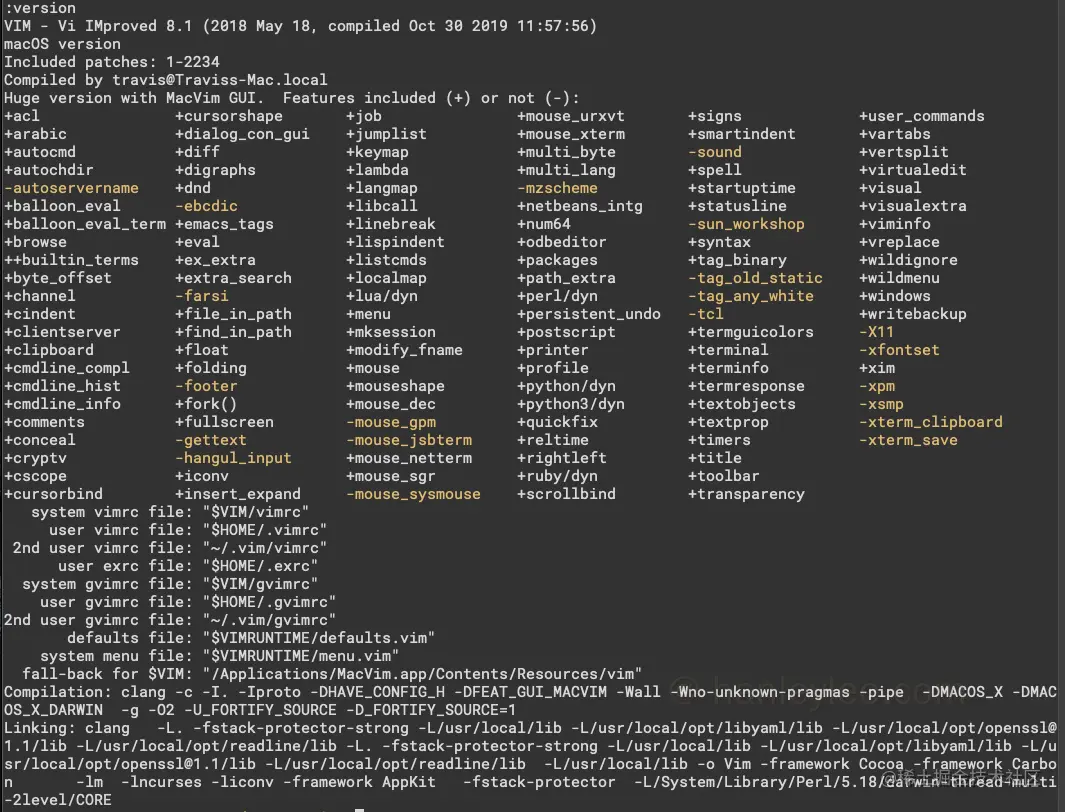Click the '-tag_any_white' feature
The width and height of the screenshot is (1065, 812).
coord(751,296)
